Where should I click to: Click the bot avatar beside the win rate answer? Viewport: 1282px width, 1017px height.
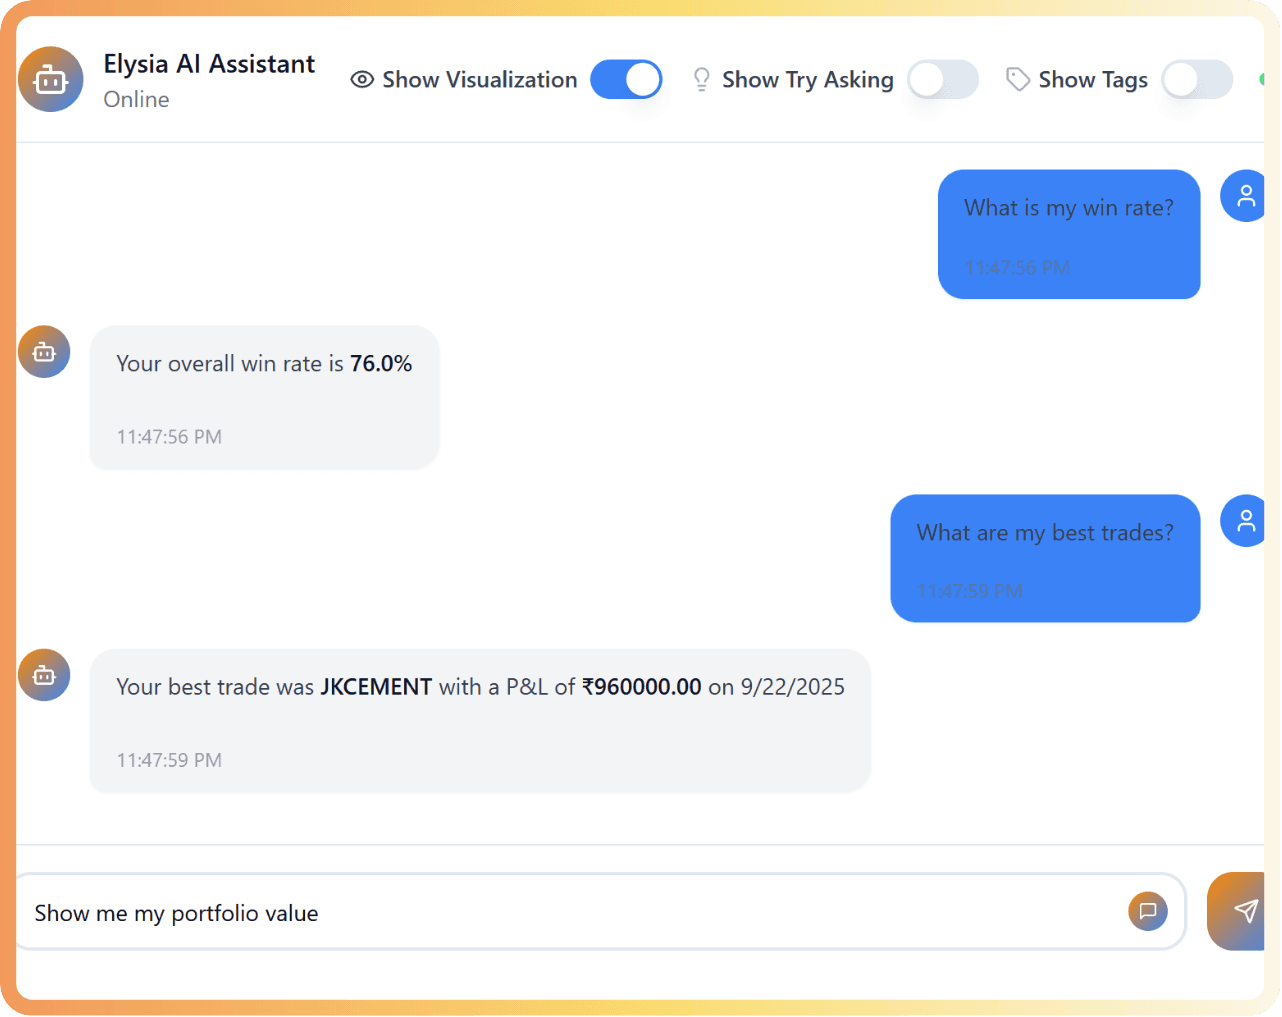pos(44,352)
